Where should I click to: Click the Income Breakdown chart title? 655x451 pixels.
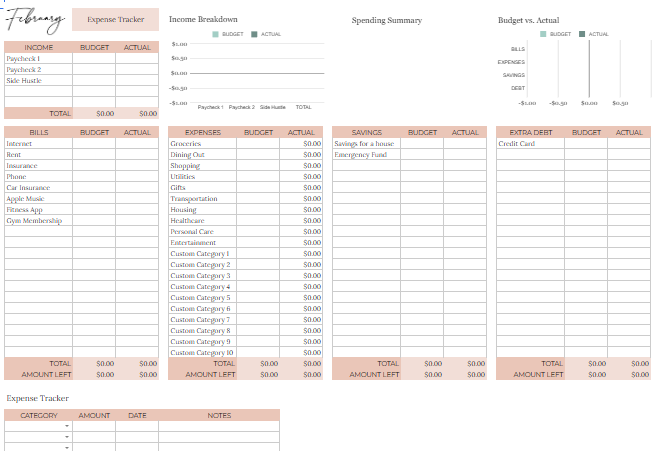point(203,19)
